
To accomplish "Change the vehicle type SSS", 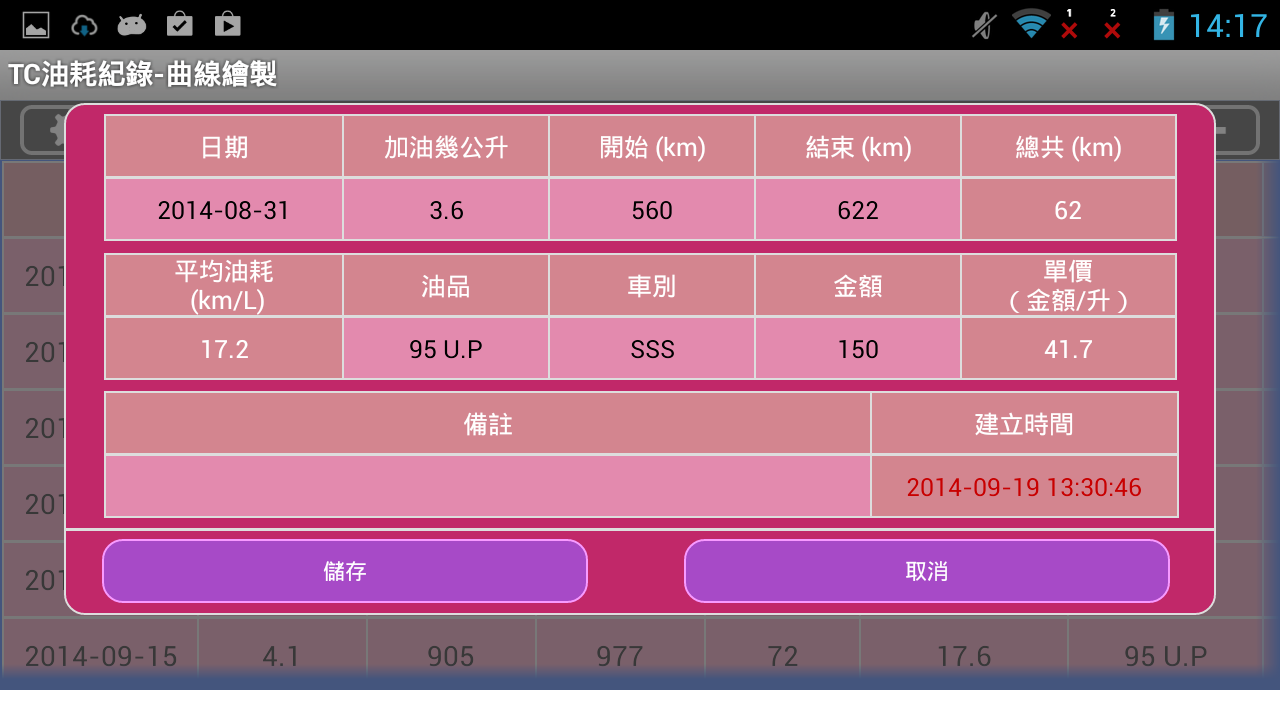I will pyautogui.click(x=652, y=349).
